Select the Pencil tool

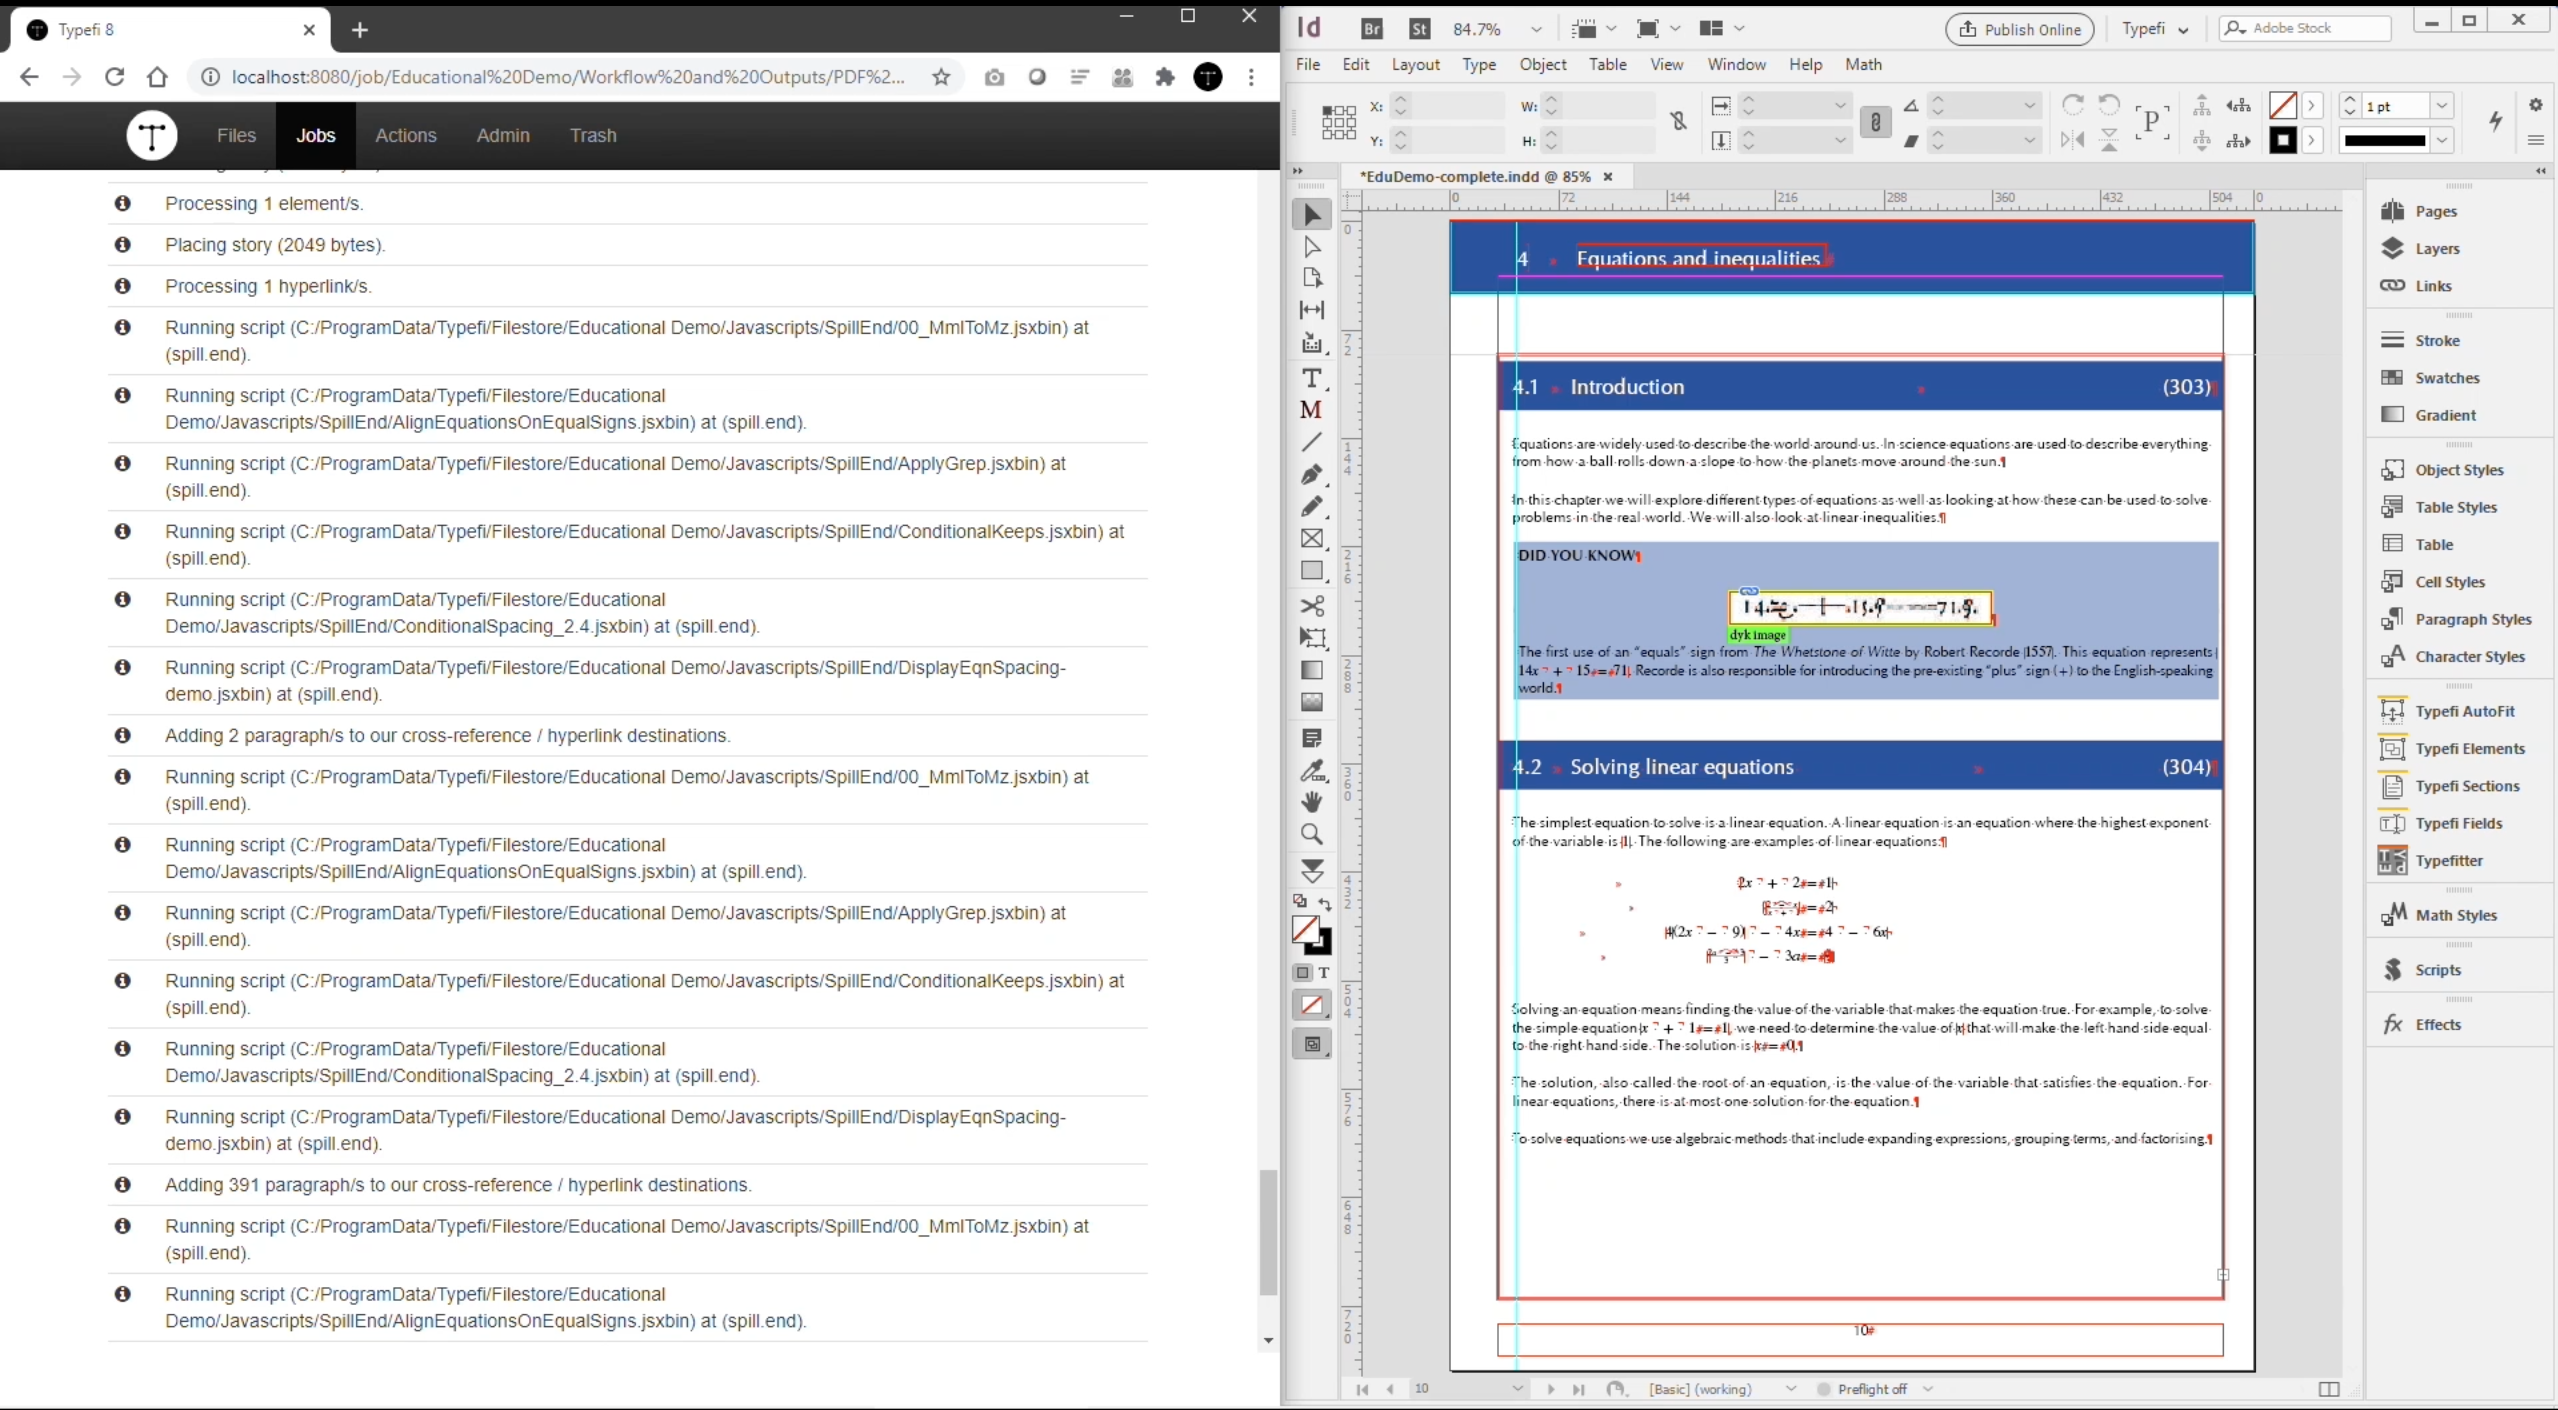pyautogui.click(x=1312, y=506)
